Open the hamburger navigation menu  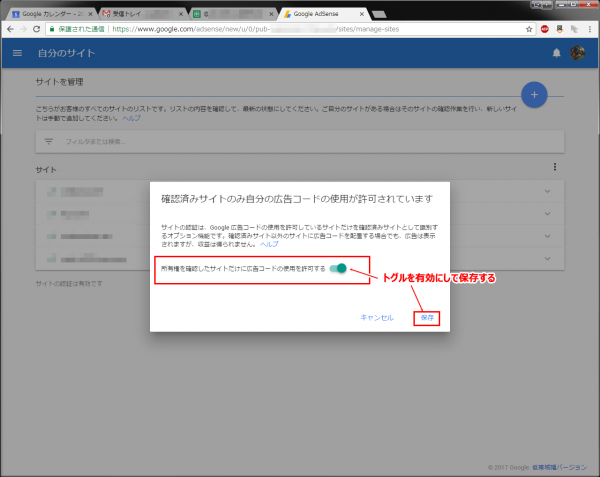click(18, 52)
